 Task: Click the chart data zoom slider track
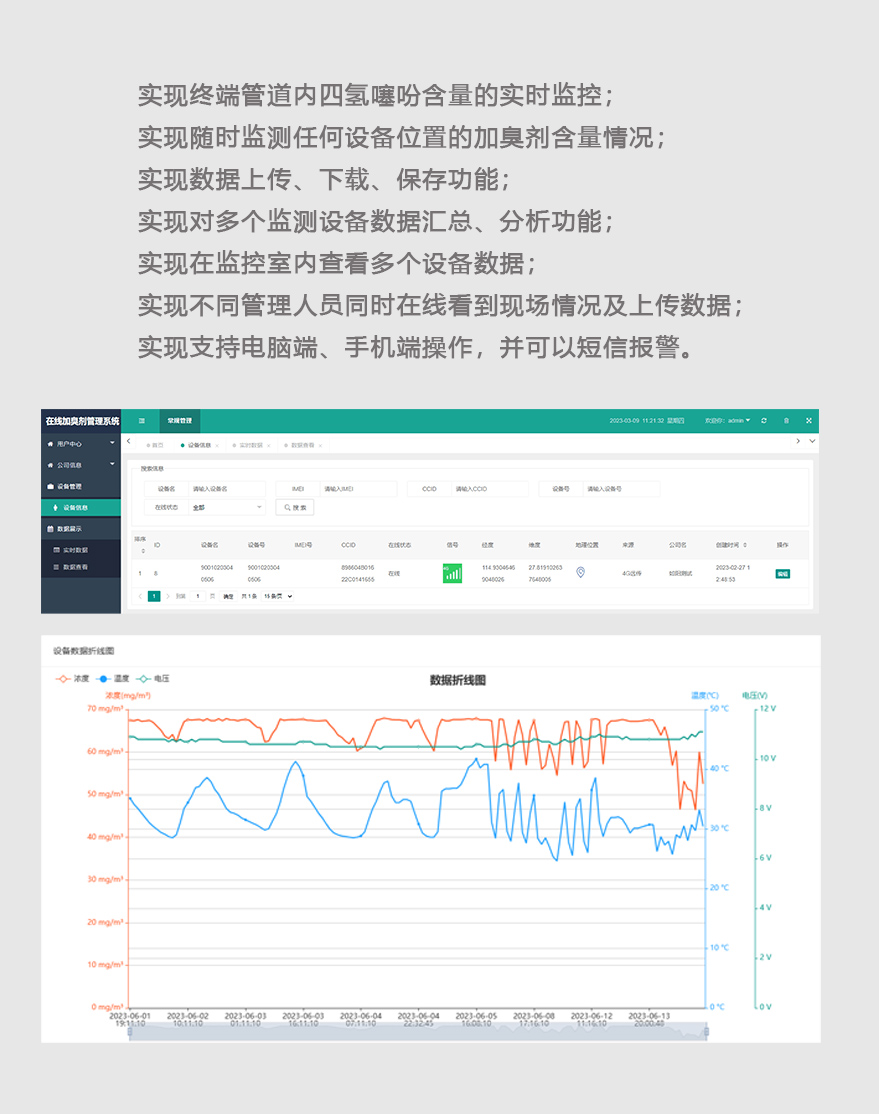point(418,1032)
